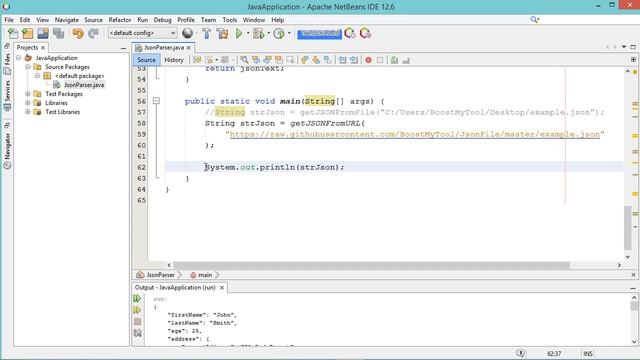Screen dimensions: 640x360
Task: Open the Profile Project dropdown arrow
Action: [x=289, y=33]
